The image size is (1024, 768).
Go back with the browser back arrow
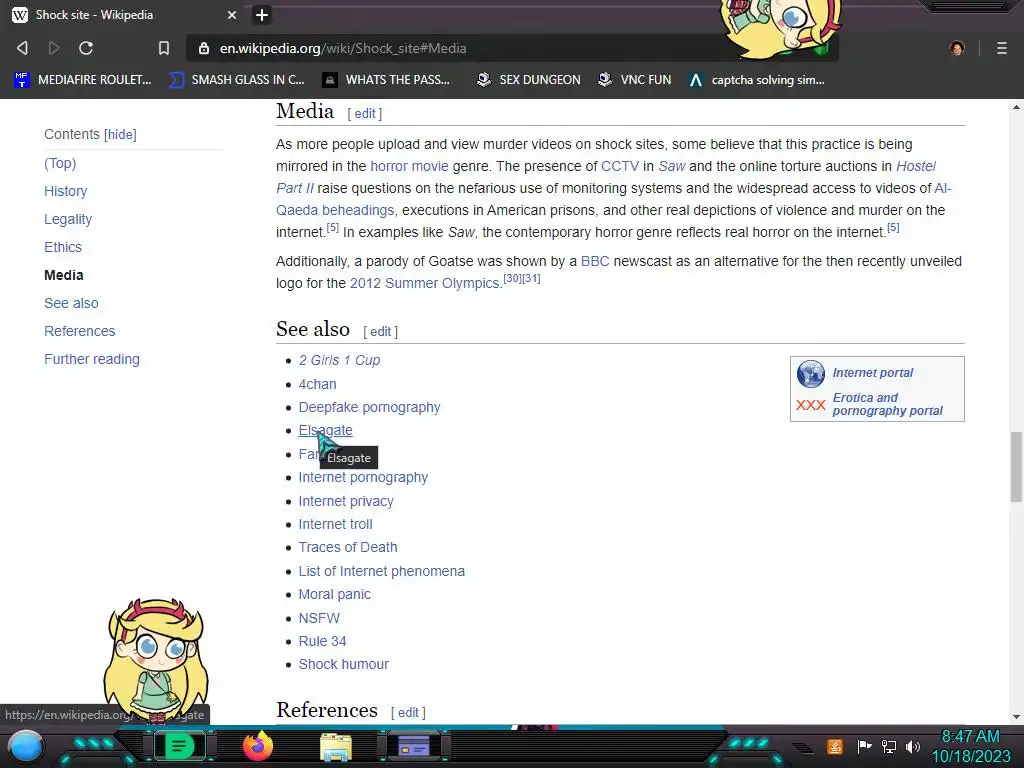click(22, 48)
